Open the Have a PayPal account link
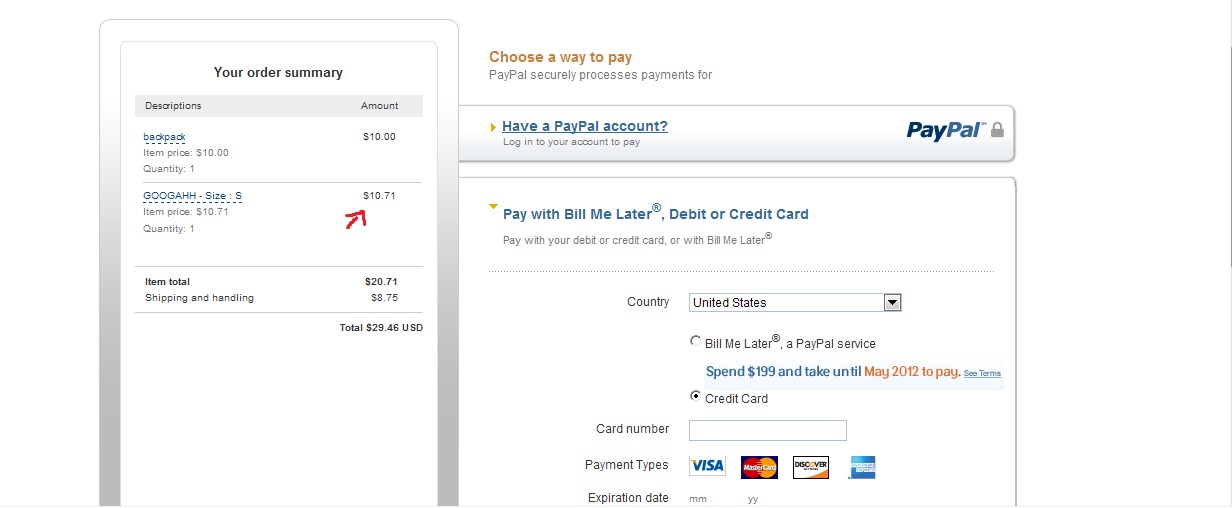This screenshot has width=1232, height=508. (584, 126)
